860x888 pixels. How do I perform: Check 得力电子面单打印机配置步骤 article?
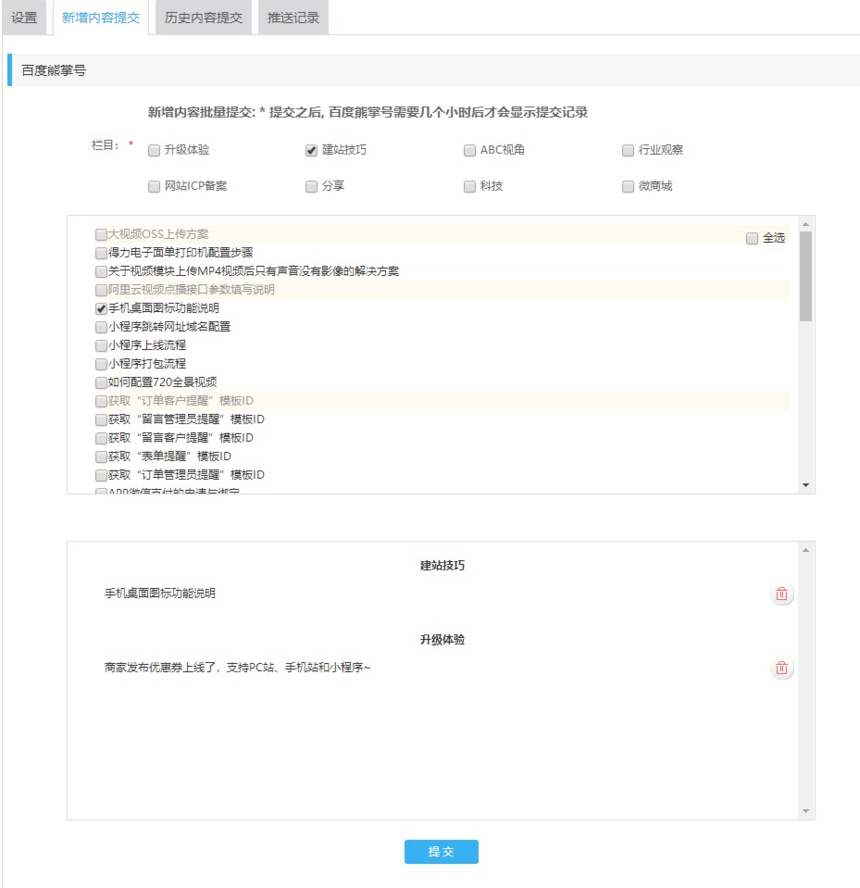(x=101, y=253)
